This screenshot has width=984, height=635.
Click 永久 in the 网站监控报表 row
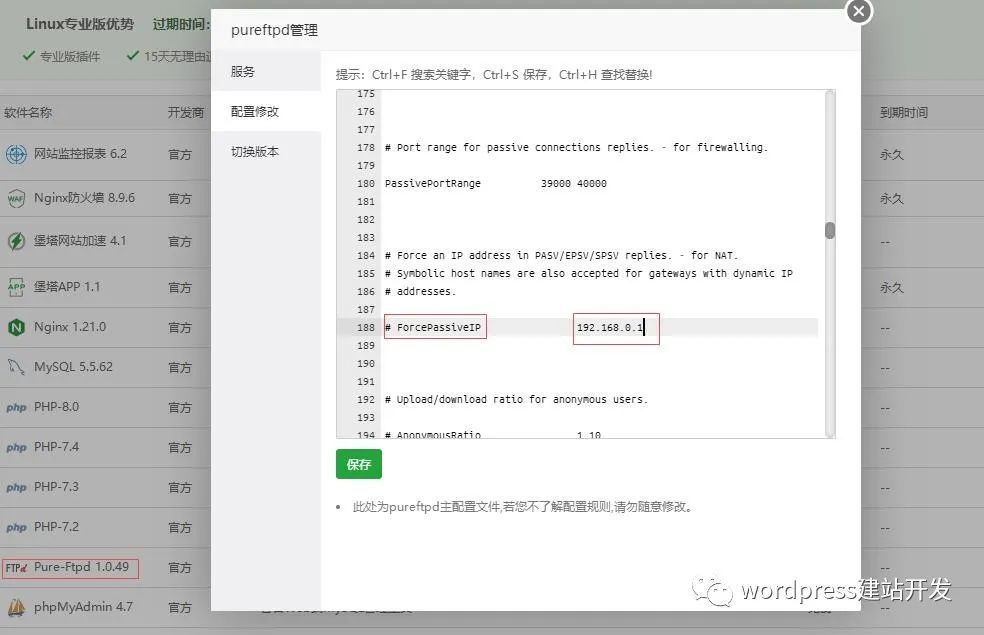(892, 154)
